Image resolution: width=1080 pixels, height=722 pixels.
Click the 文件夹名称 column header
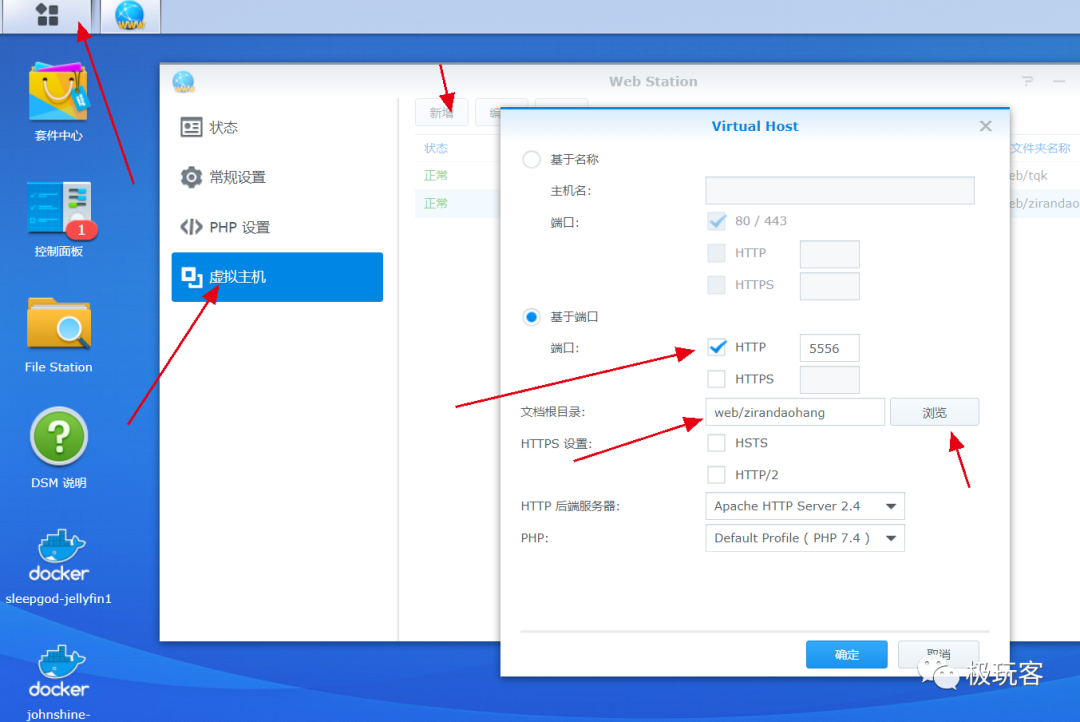(x=1040, y=148)
